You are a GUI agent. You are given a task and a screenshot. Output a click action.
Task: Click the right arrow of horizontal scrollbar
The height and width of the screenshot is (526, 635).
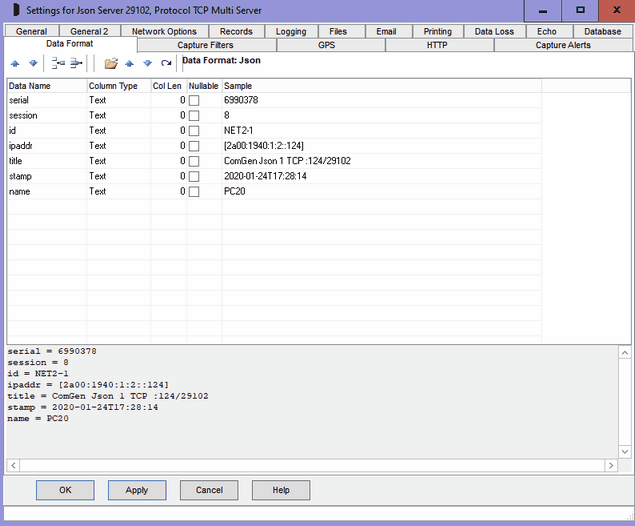611,465
